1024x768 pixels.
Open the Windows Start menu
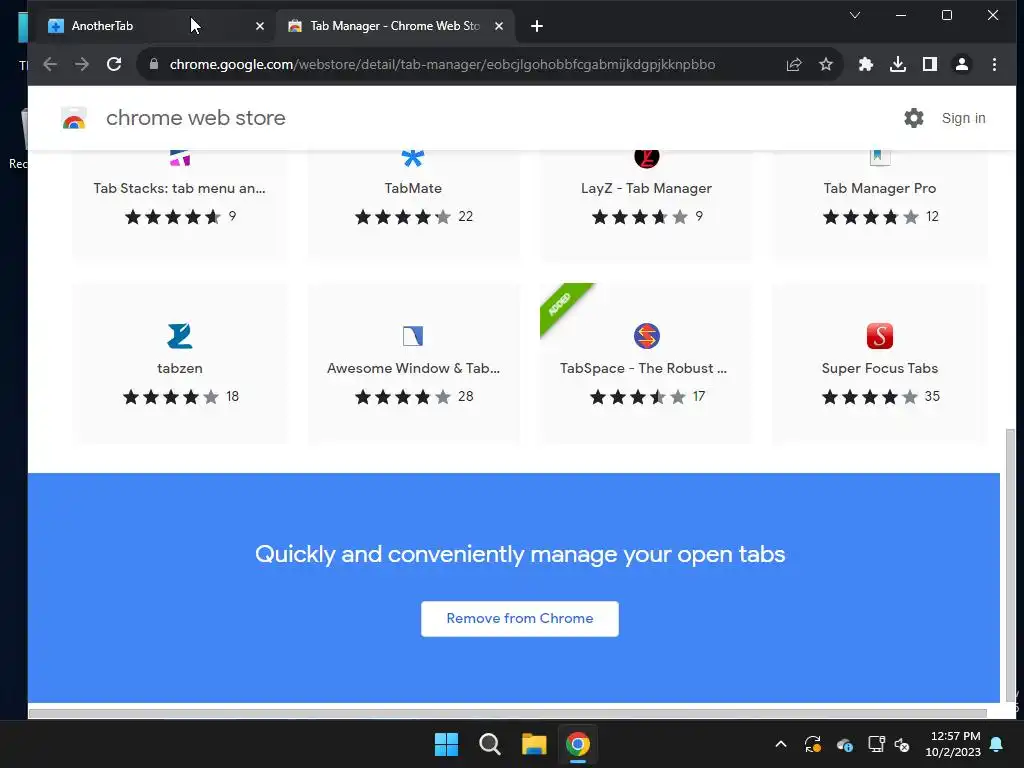pyautogui.click(x=447, y=744)
